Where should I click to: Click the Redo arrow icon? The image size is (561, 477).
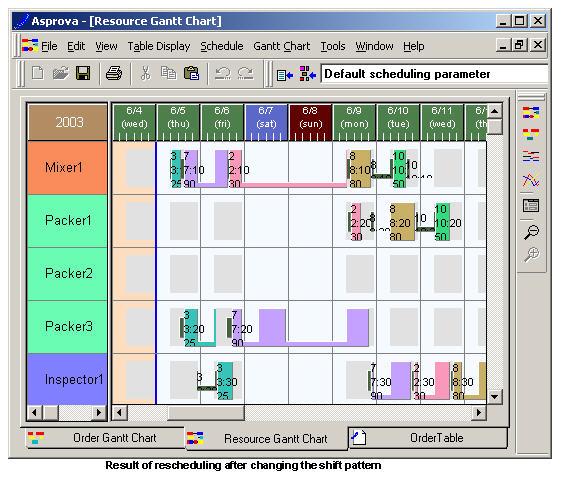[246, 74]
